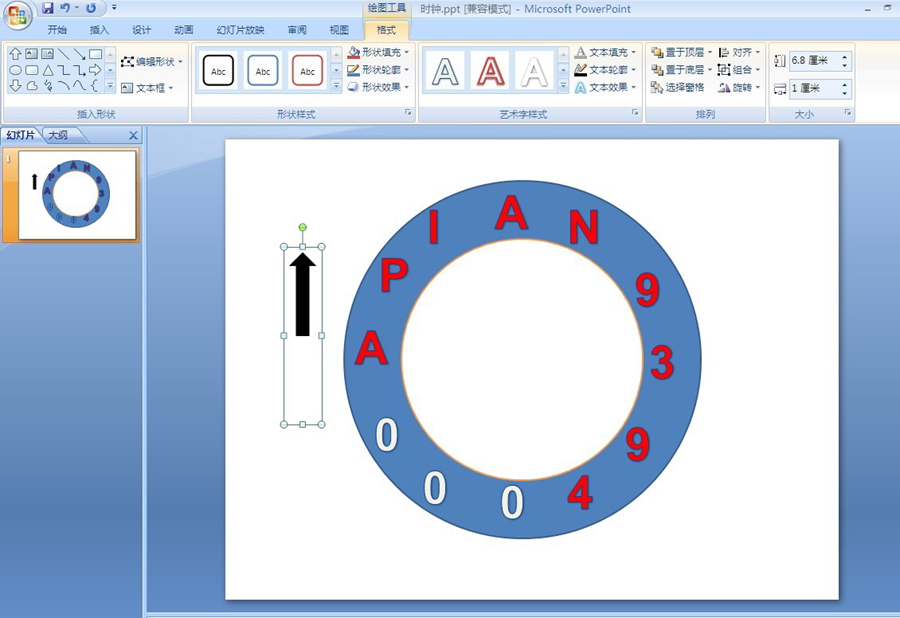Open the 大小 size dialog launcher

[x=848, y=112]
